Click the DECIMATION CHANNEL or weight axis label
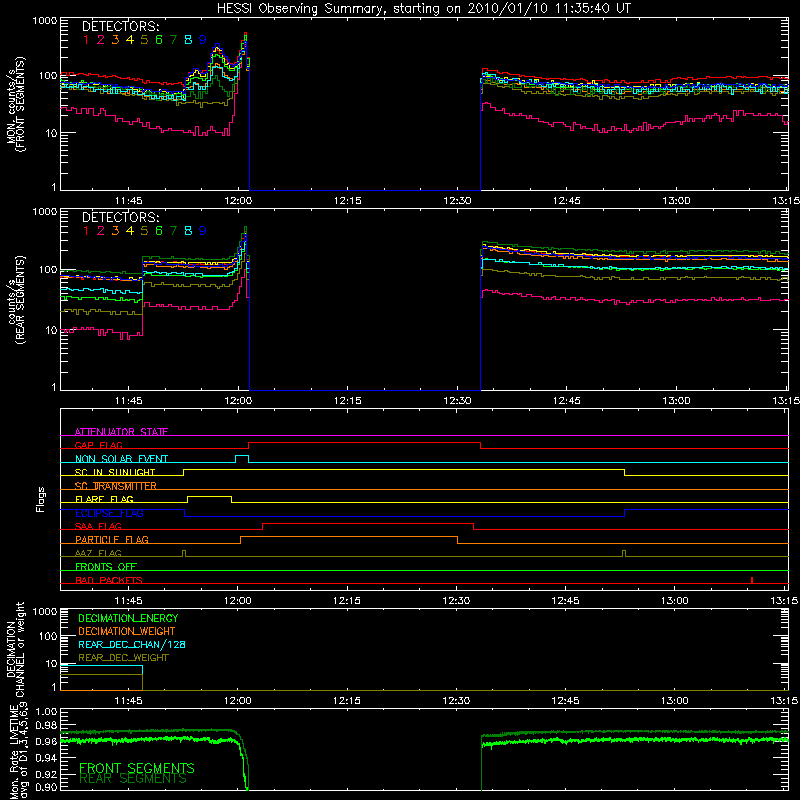 pyautogui.click(x=15, y=649)
